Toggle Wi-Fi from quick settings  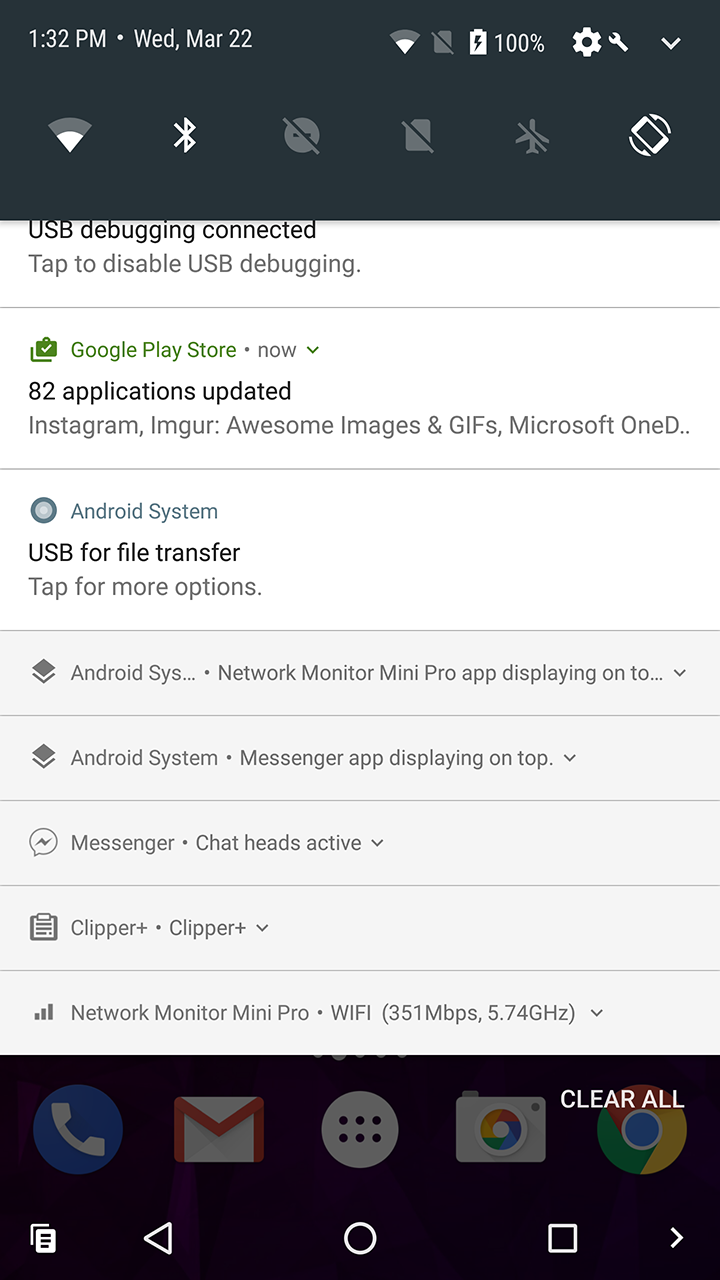[x=71, y=133]
